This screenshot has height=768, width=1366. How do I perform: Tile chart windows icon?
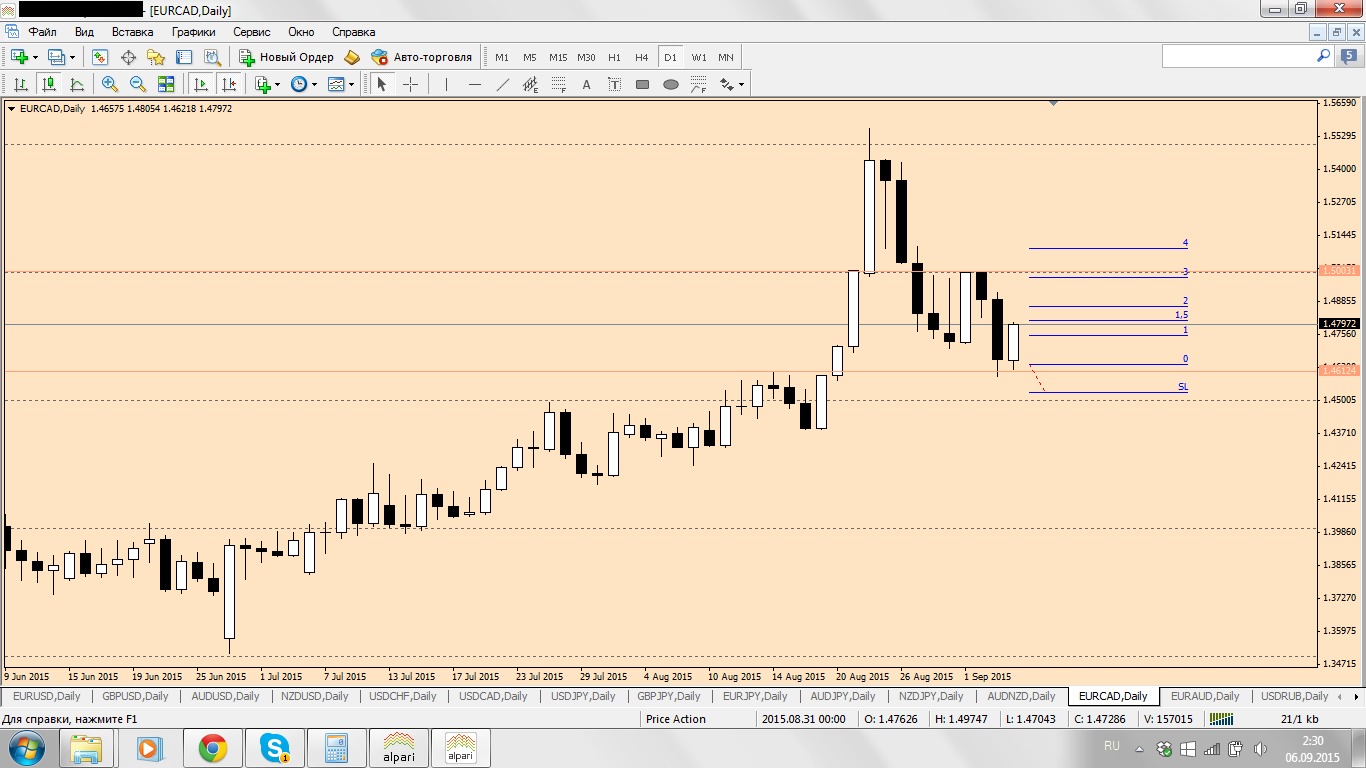coord(166,85)
